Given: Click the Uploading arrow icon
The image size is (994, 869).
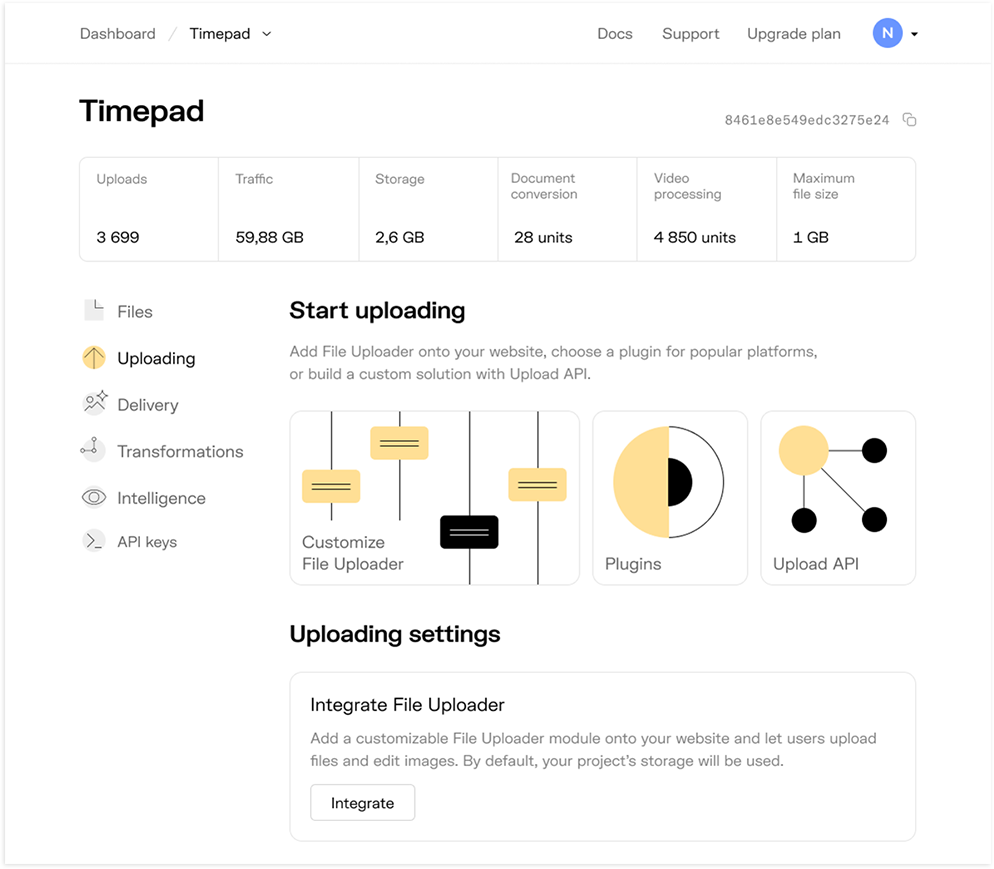Looking at the screenshot, I should (94, 358).
